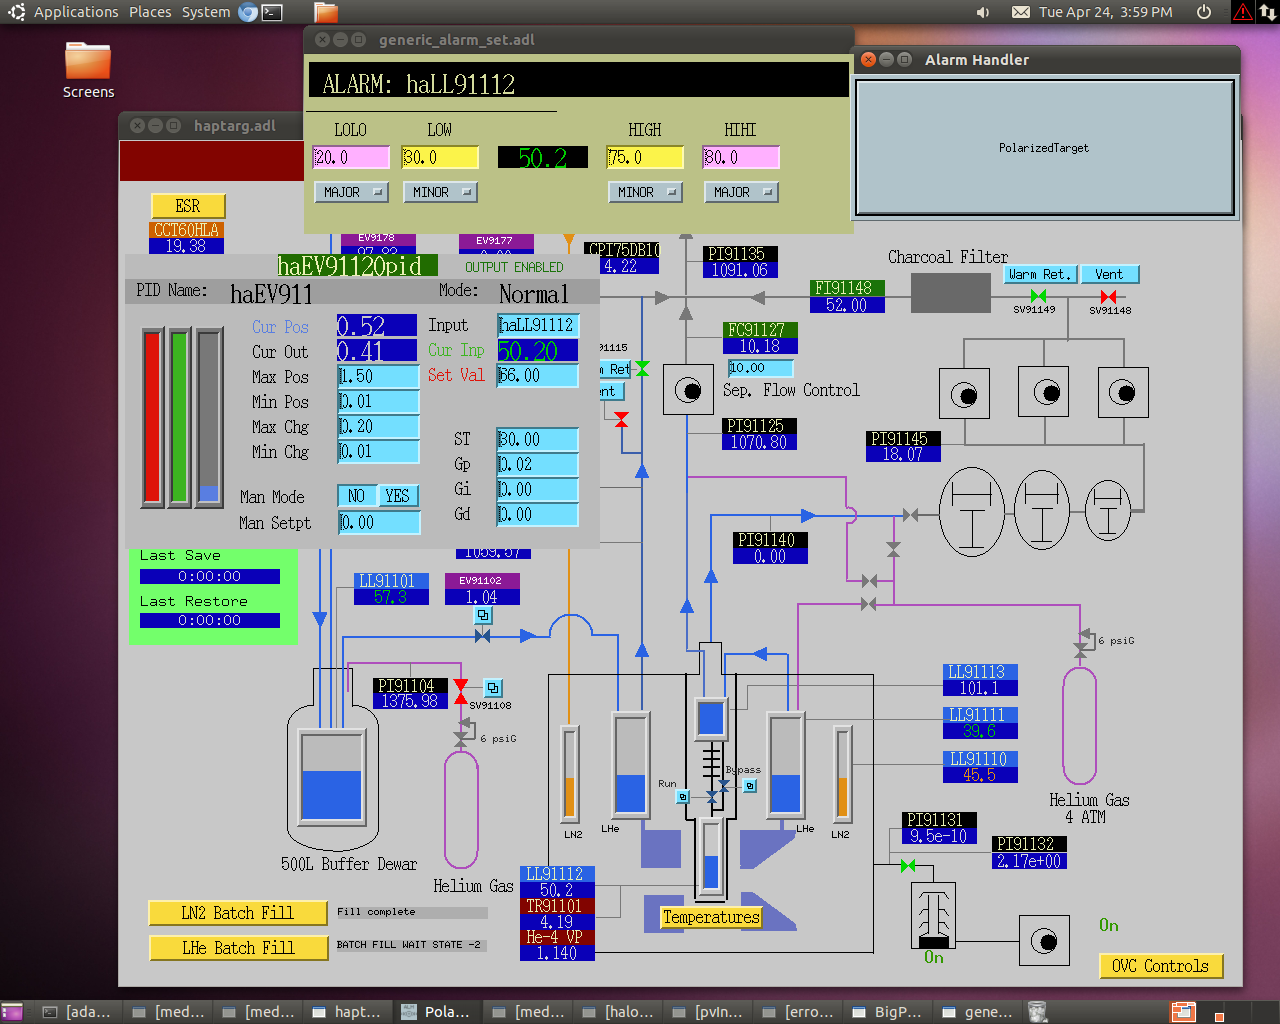Set Man Mode to YES
This screenshot has width=1280, height=1024.
(398, 496)
